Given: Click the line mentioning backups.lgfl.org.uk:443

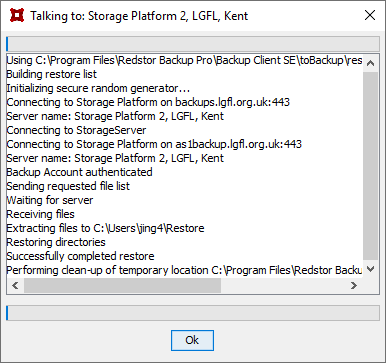Looking at the screenshot, I should pos(148,102).
